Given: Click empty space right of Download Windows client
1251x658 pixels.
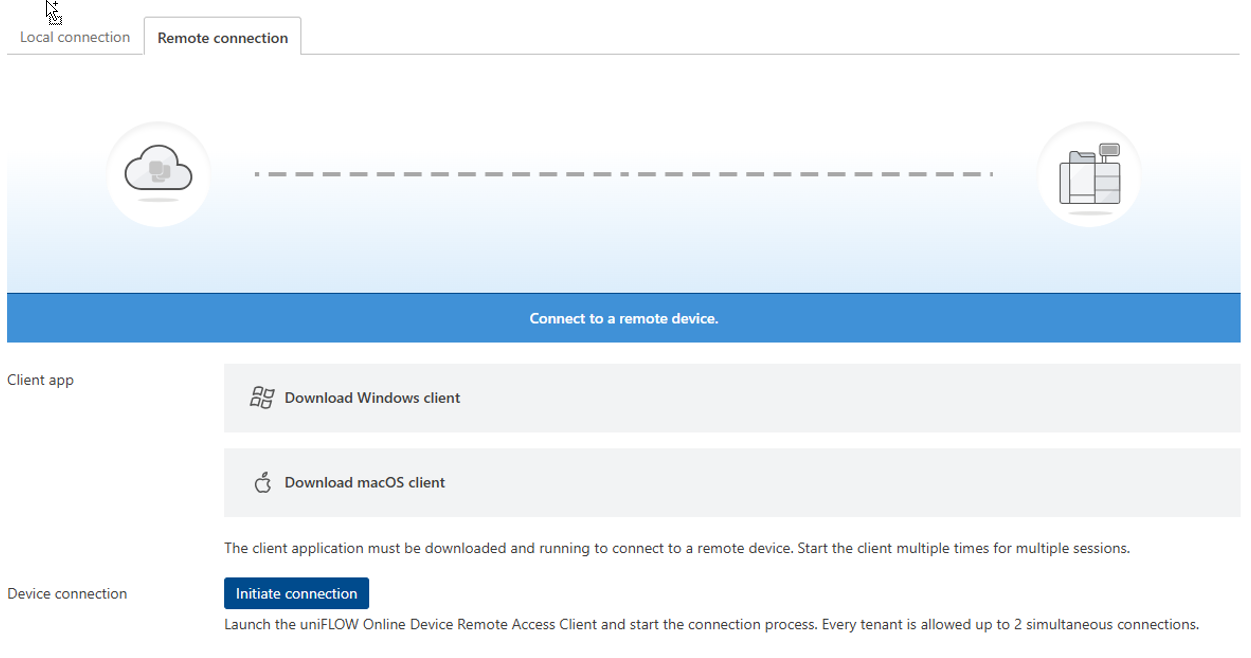Looking at the screenshot, I should [850, 398].
